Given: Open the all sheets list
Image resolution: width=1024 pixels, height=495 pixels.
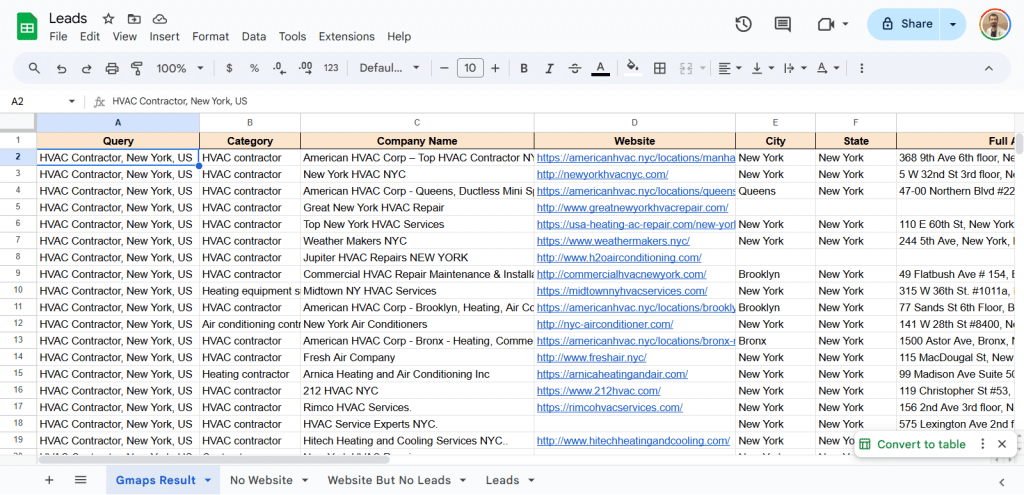Looking at the screenshot, I should point(80,480).
